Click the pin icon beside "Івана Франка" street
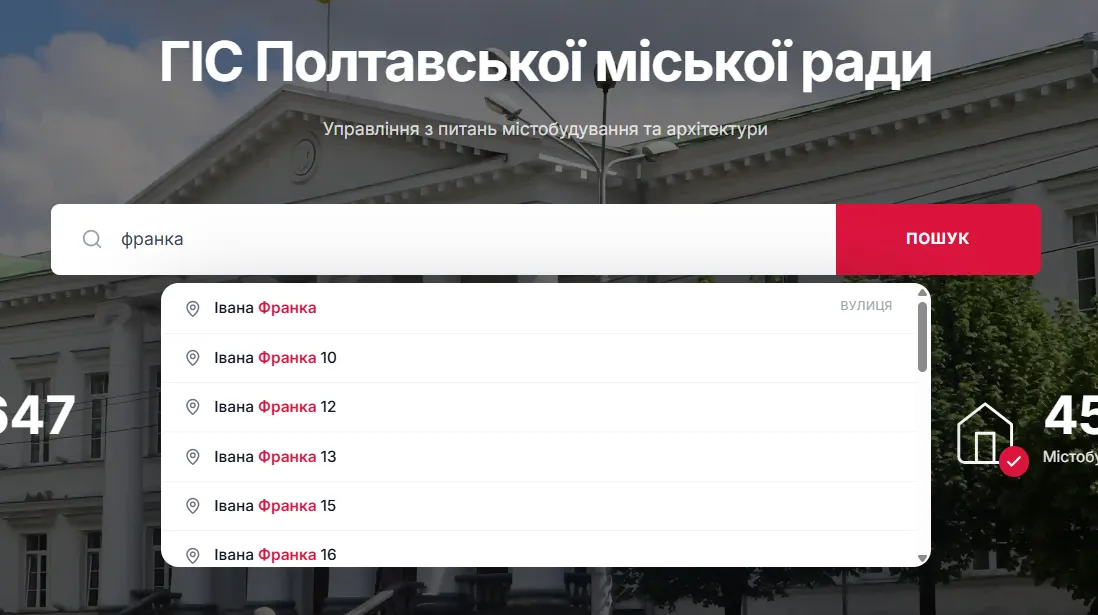The image size is (1098, 615). 193,308
